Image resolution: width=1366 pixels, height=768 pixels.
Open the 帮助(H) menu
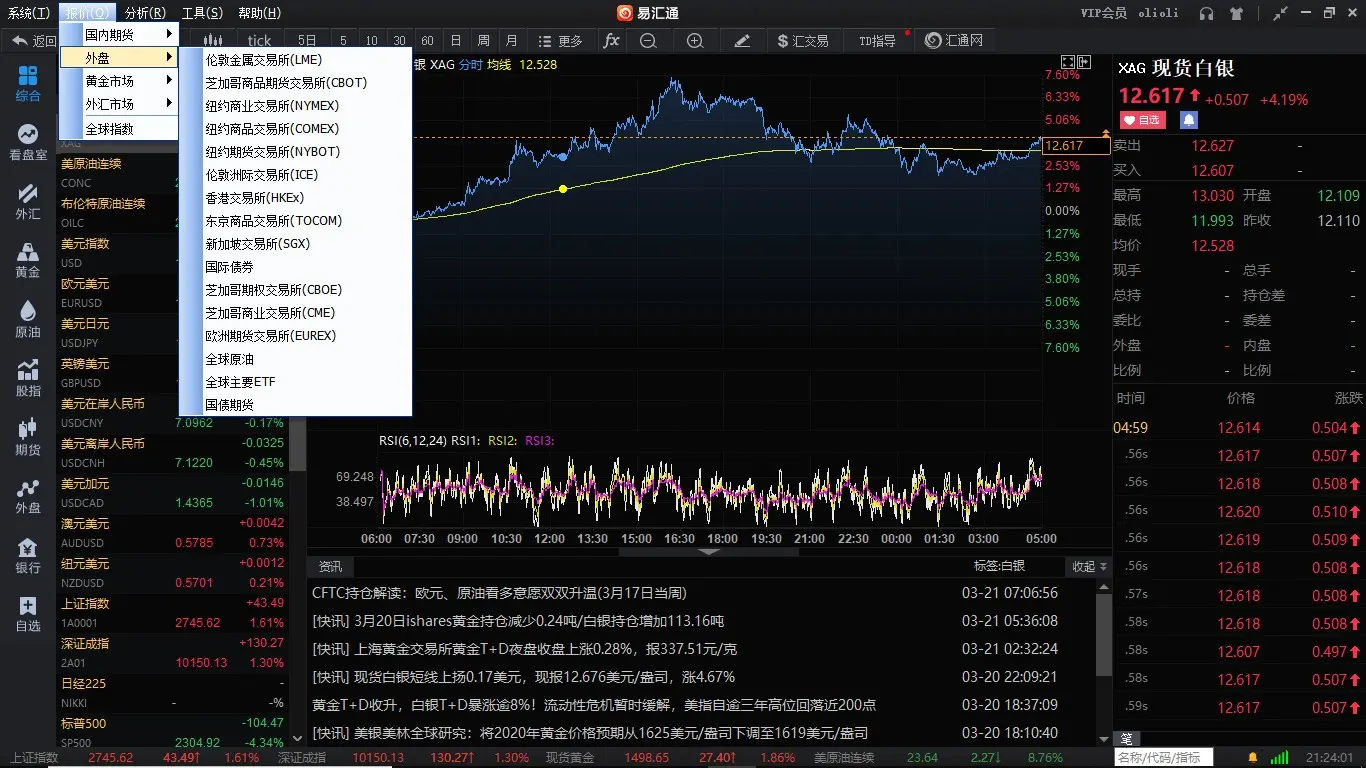point(259,13)
